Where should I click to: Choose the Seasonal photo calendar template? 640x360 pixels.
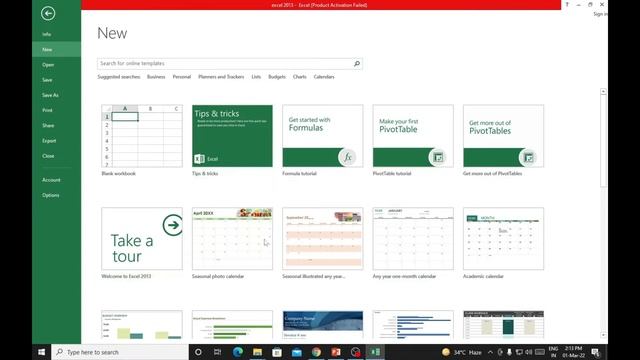click(232, 239)
